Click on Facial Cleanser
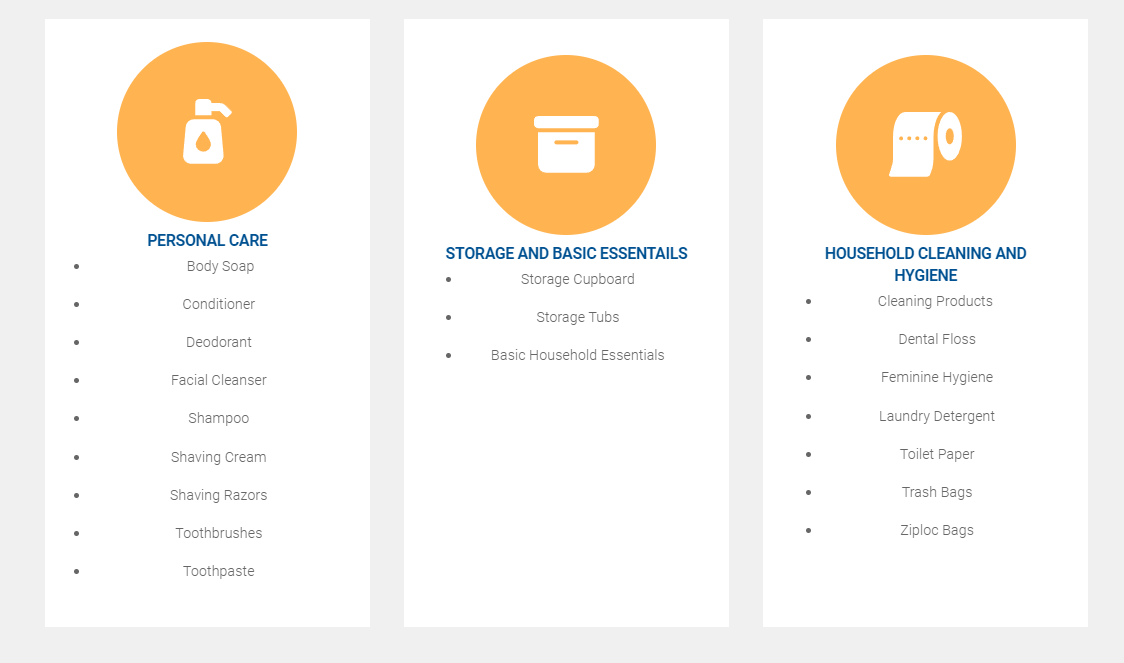The width and height of the screenshot is (1124, 663). click(x=219, y=381)
